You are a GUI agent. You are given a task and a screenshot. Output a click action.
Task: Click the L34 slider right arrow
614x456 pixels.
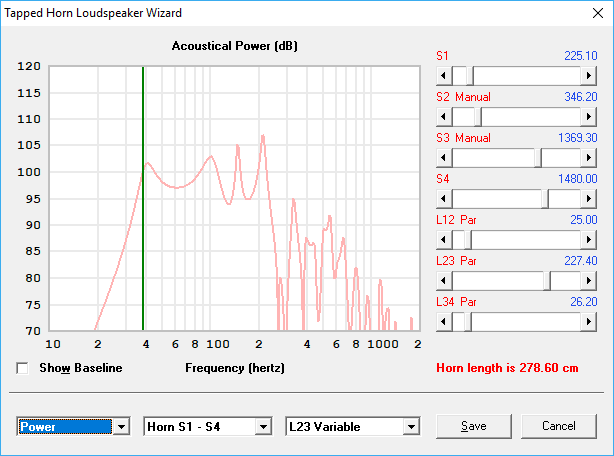pos(589,322)
